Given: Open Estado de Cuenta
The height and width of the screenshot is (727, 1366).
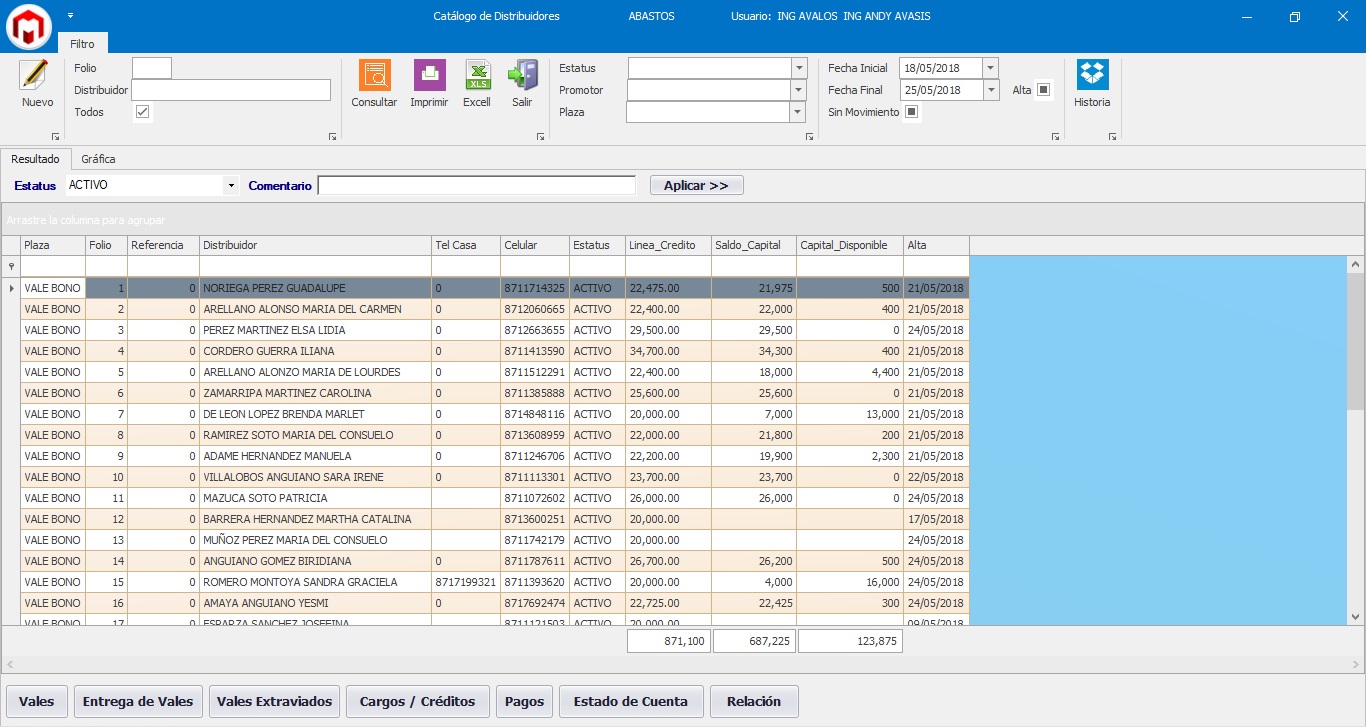Looking at the screenshot, I should (631, 701).
